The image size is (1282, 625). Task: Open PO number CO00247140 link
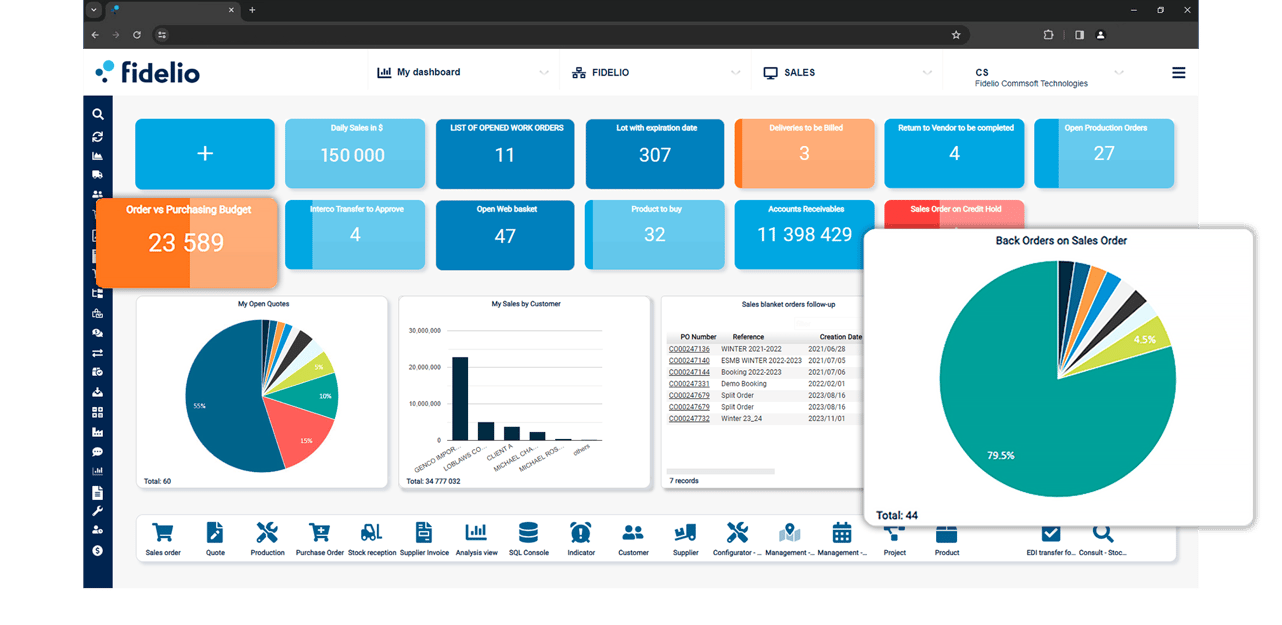(689, 360)
